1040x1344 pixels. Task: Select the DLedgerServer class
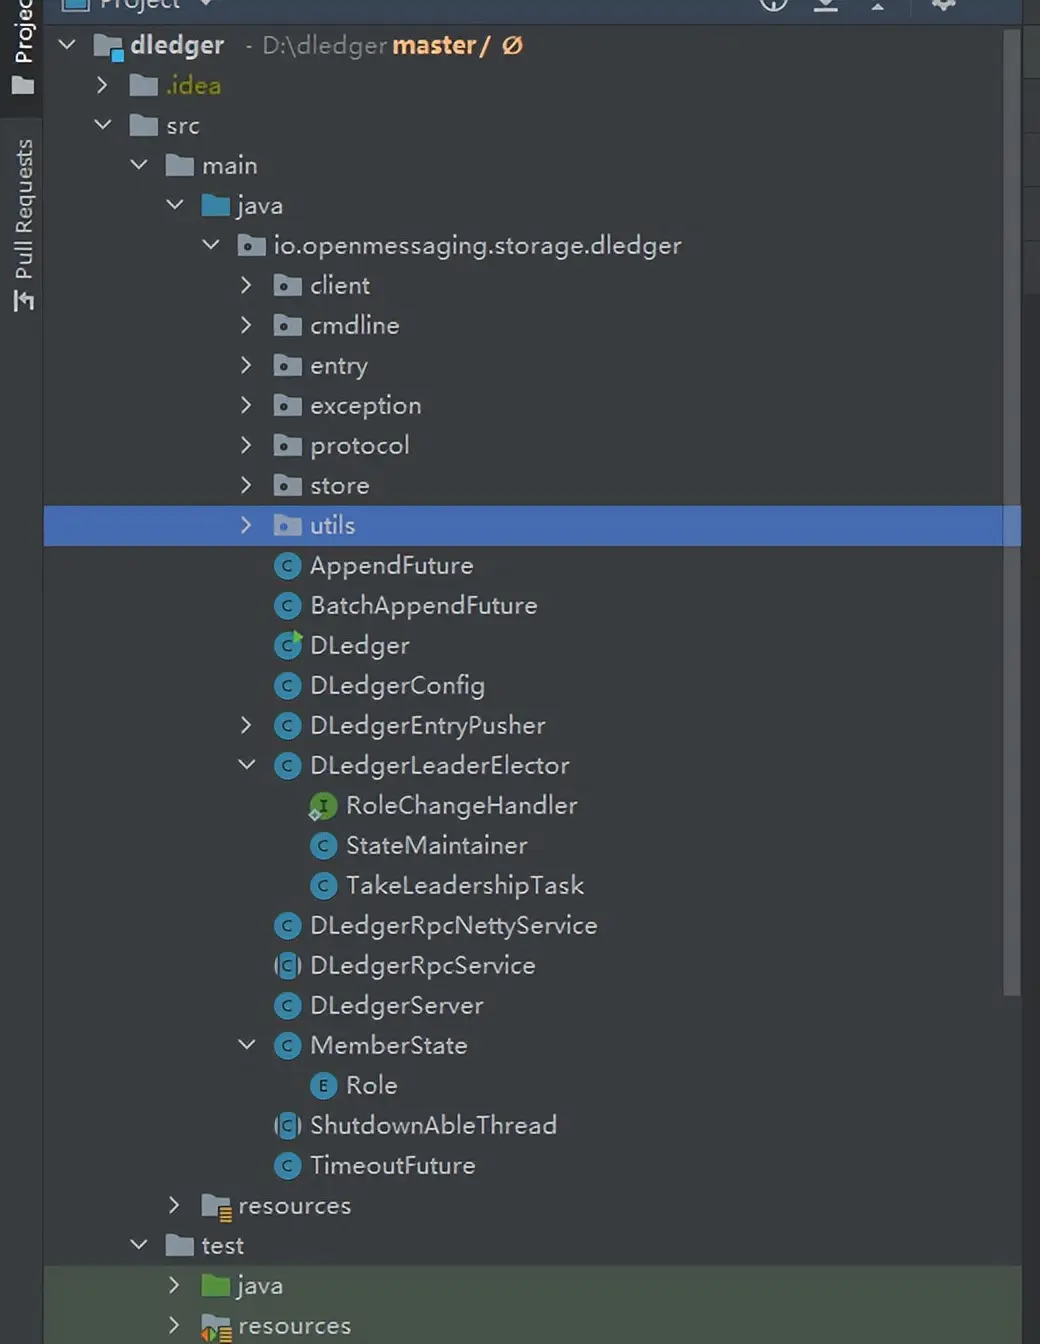(x=396, y=1006)
